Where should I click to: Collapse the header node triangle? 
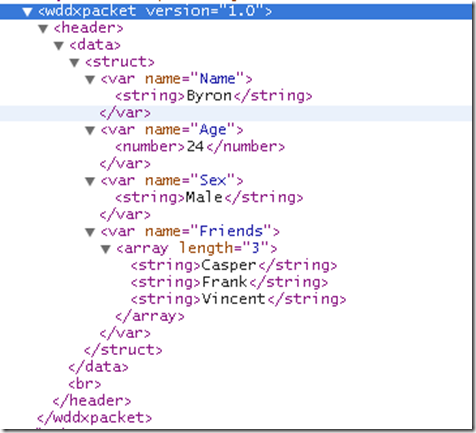tap(43, 29)
